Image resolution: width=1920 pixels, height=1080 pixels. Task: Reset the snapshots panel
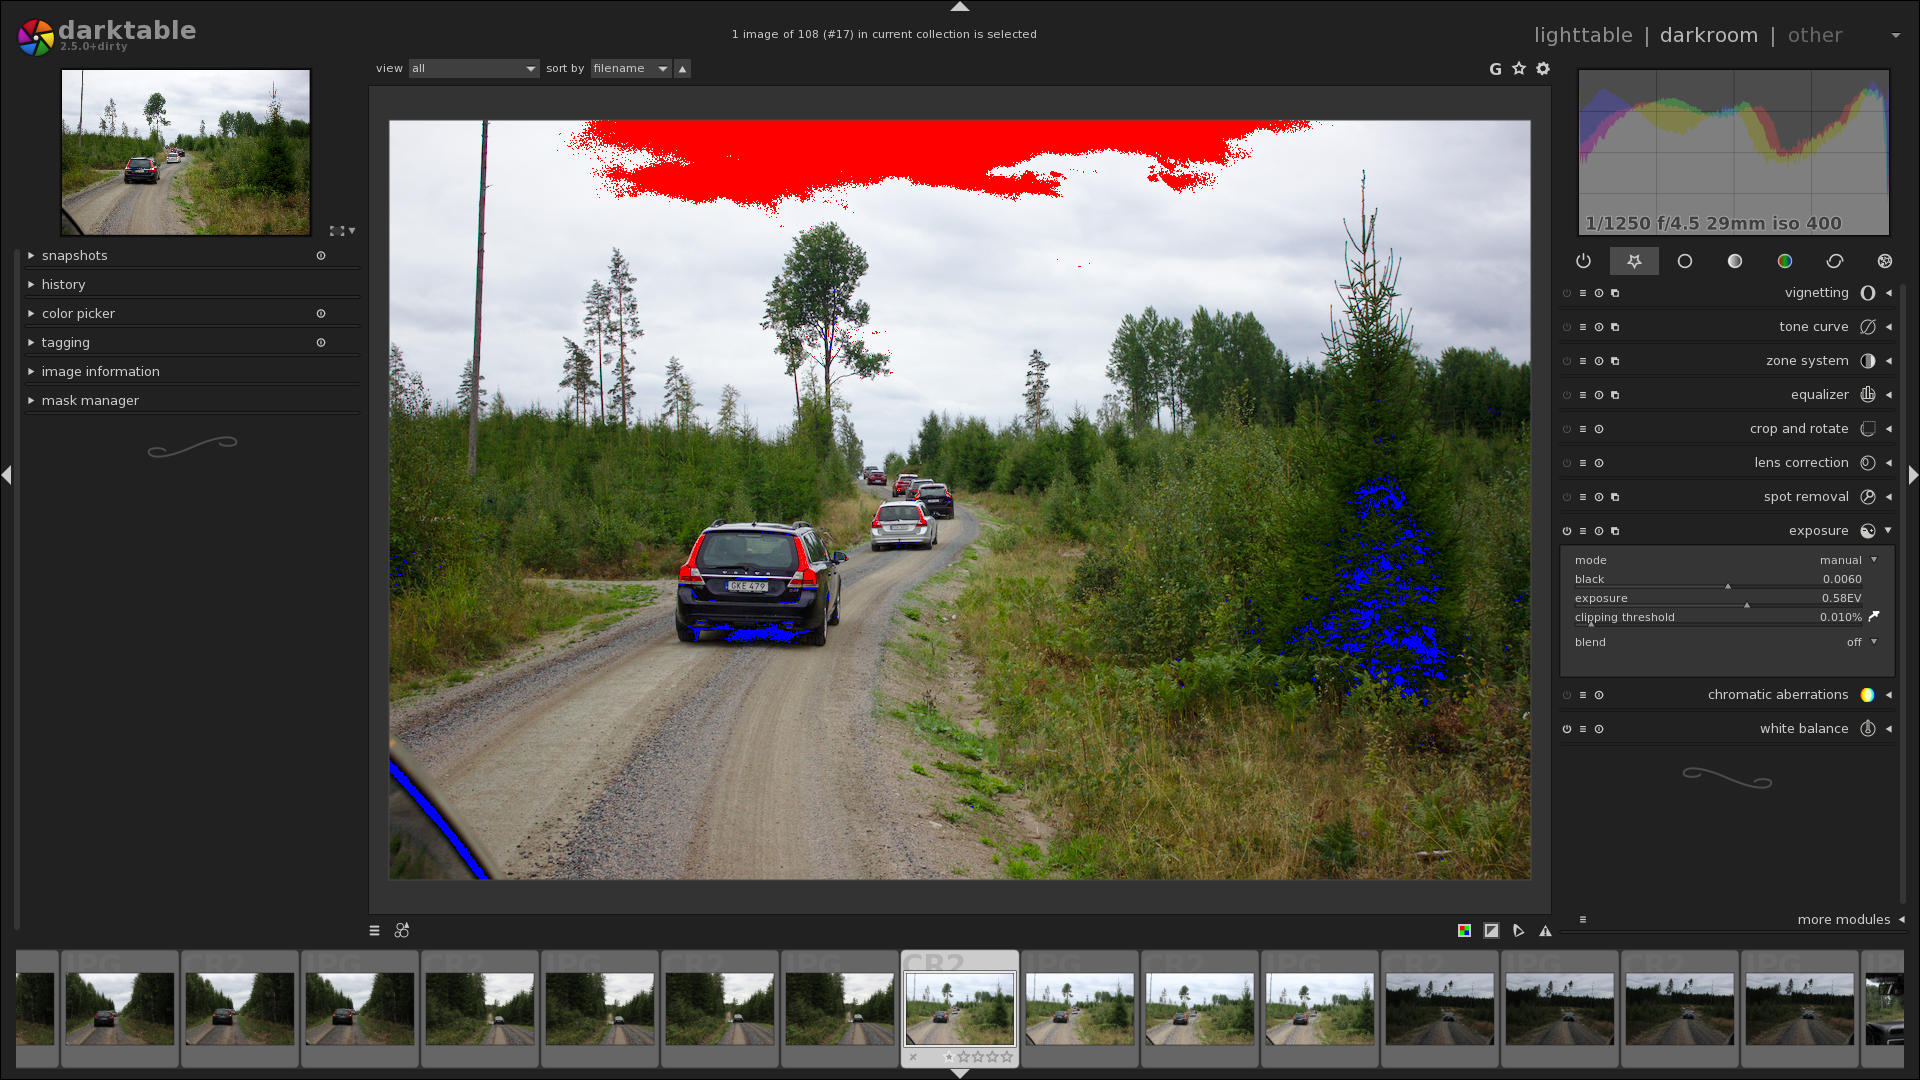click(321, 256)
